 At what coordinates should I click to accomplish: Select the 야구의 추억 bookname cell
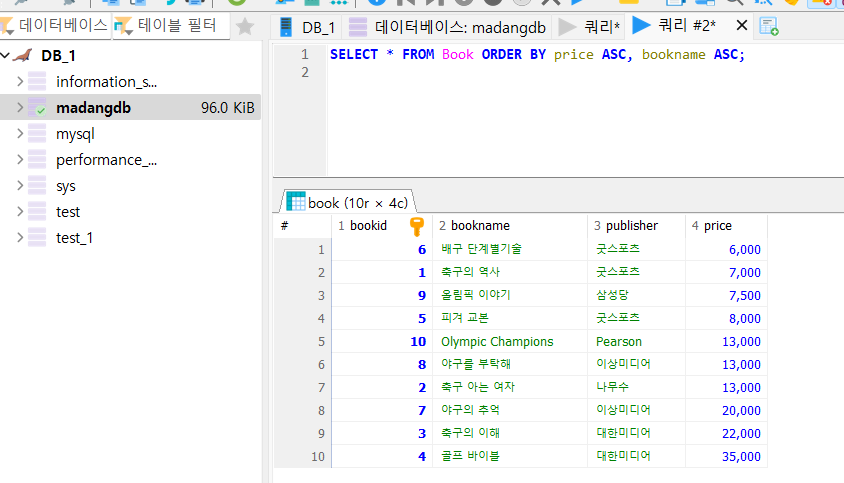(510, 410)
